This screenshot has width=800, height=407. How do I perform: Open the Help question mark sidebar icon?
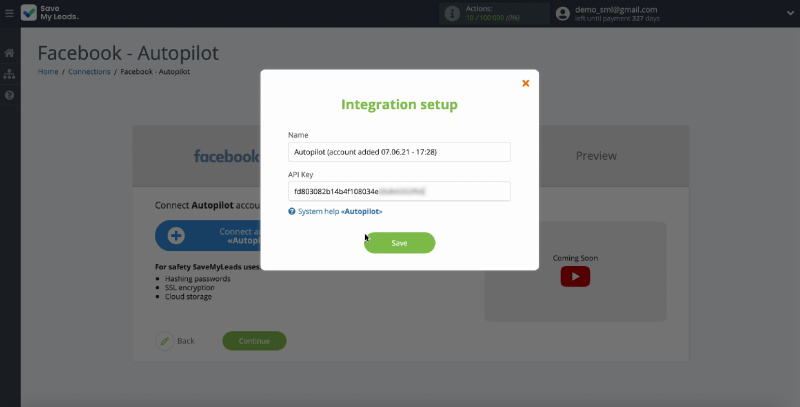pyautogui.click(x=10, y=95)
